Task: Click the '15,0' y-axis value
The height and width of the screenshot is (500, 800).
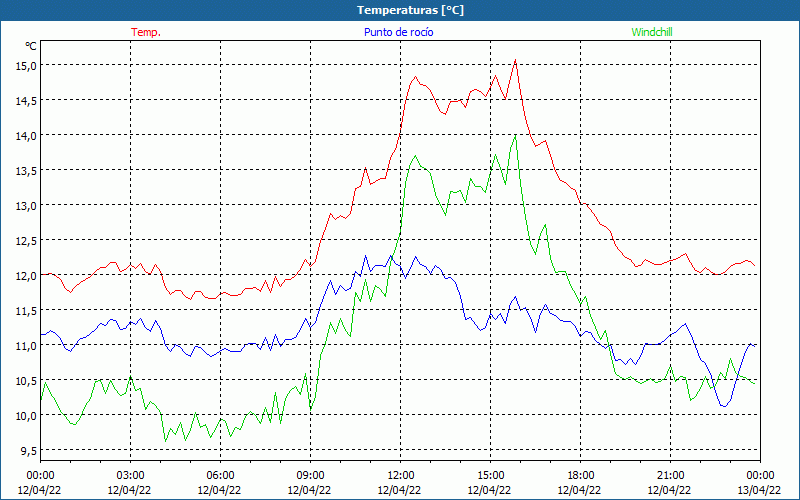Action: click(x=26, y=66)
